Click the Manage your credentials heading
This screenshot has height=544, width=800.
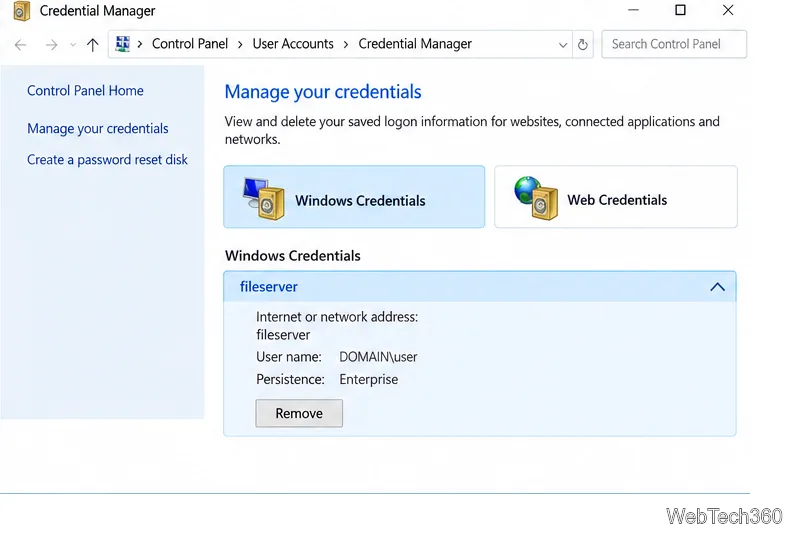point(323,92)
